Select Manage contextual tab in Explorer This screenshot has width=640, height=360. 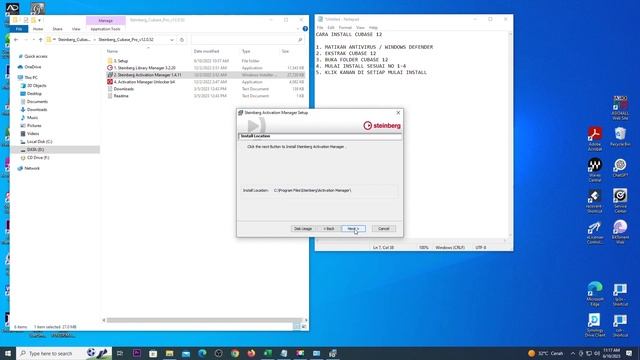click(x=106, y=20)
